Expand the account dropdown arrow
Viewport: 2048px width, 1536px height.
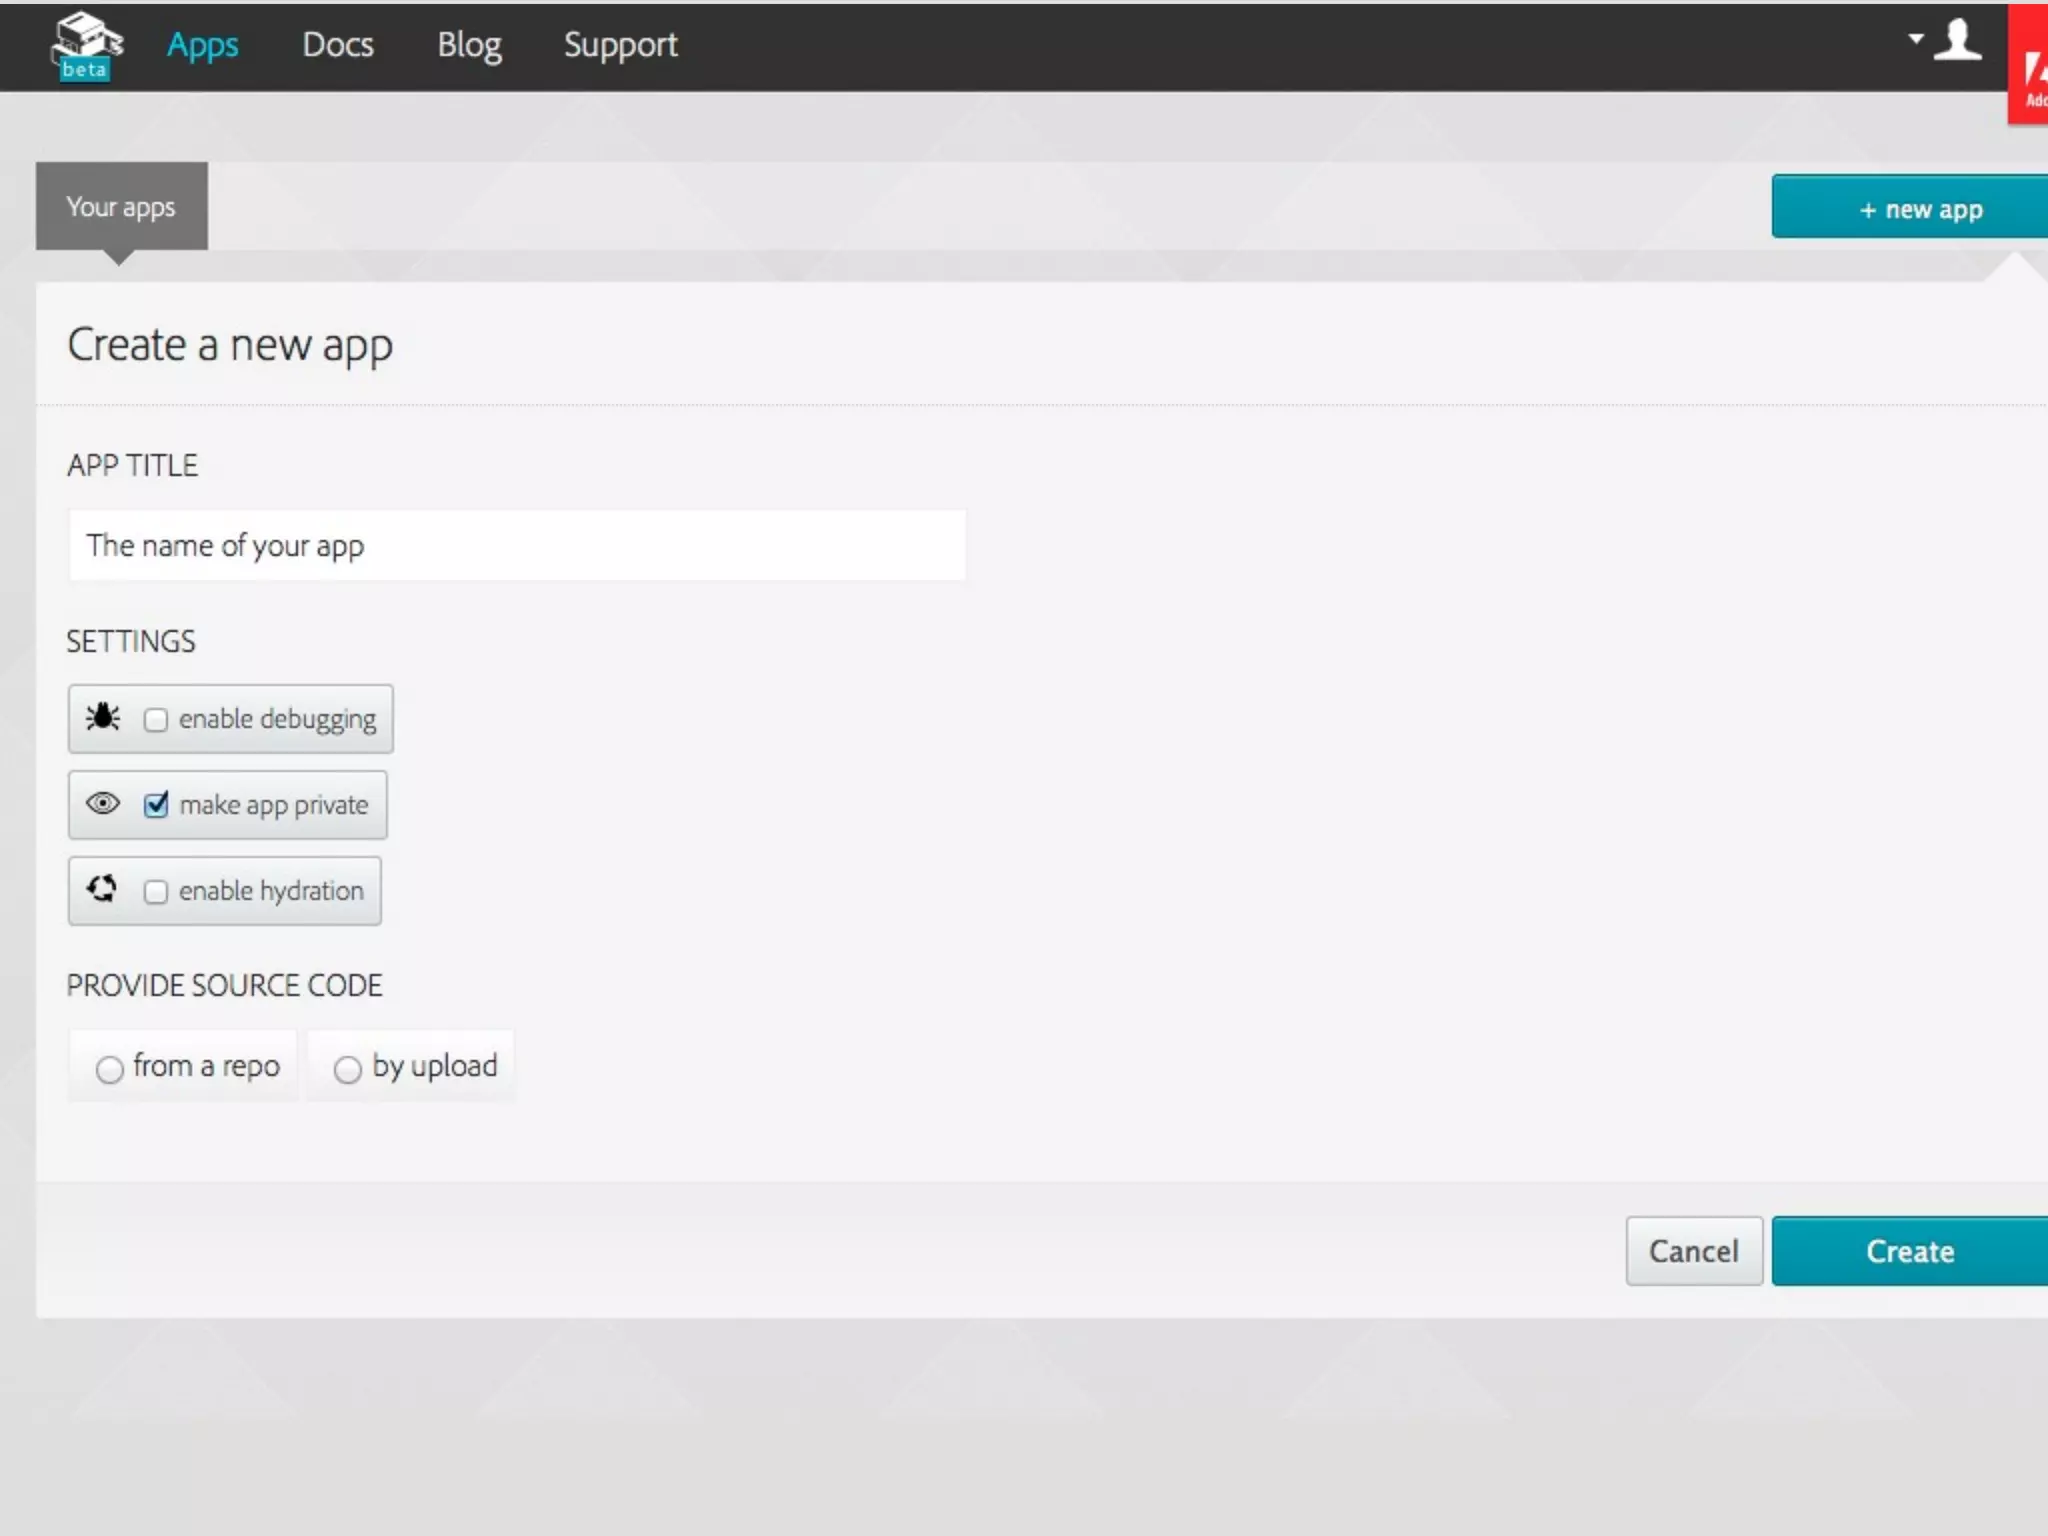click(1915, 39)
